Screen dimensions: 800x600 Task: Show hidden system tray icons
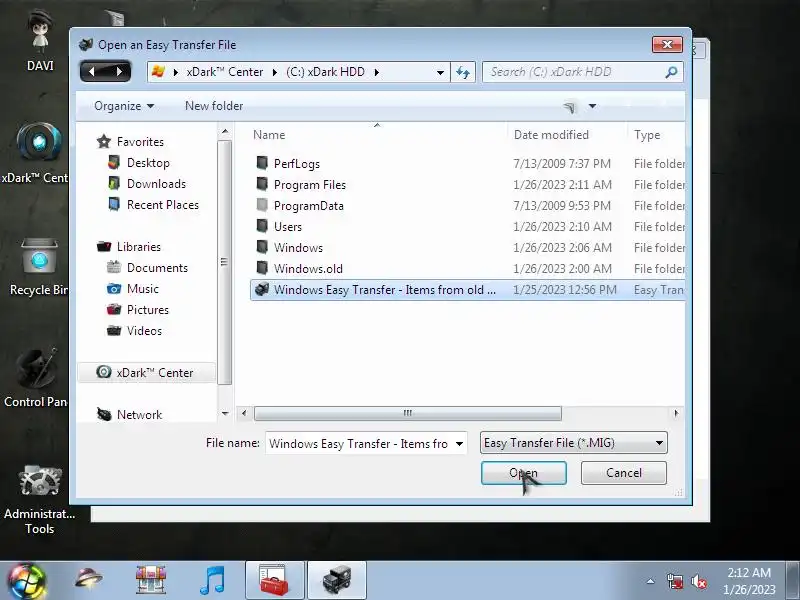651,581
